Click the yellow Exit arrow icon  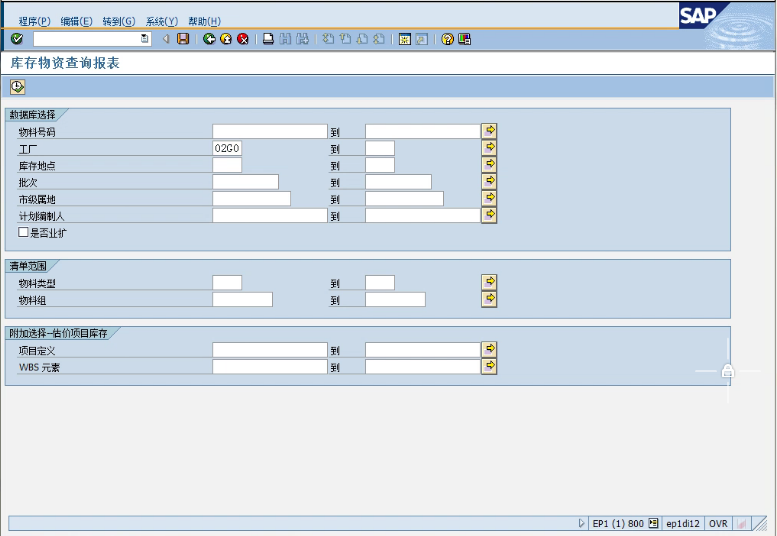coord(226,39)
